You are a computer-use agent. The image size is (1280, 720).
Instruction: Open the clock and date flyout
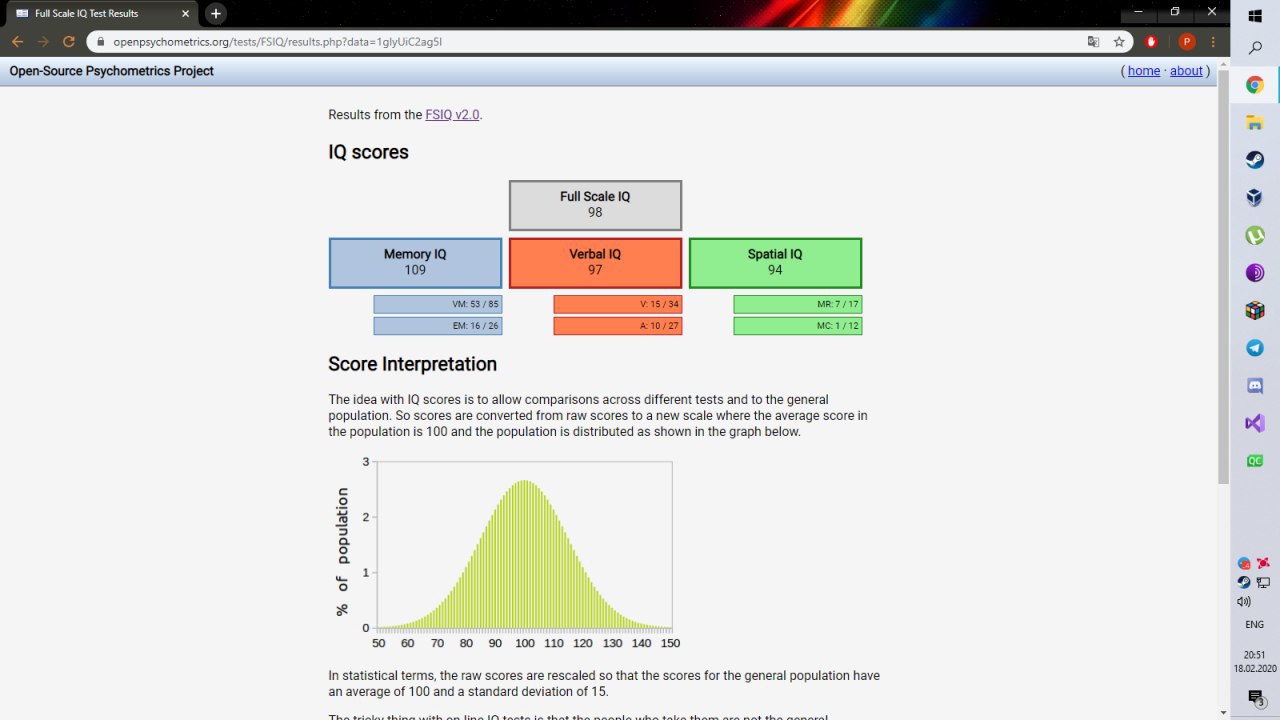pyautogui.click(x=1254, y=661)
